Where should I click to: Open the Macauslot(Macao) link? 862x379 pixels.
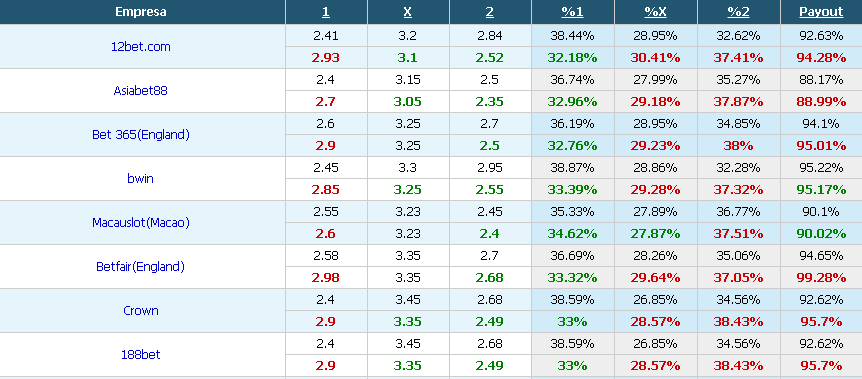click(141, 223)
